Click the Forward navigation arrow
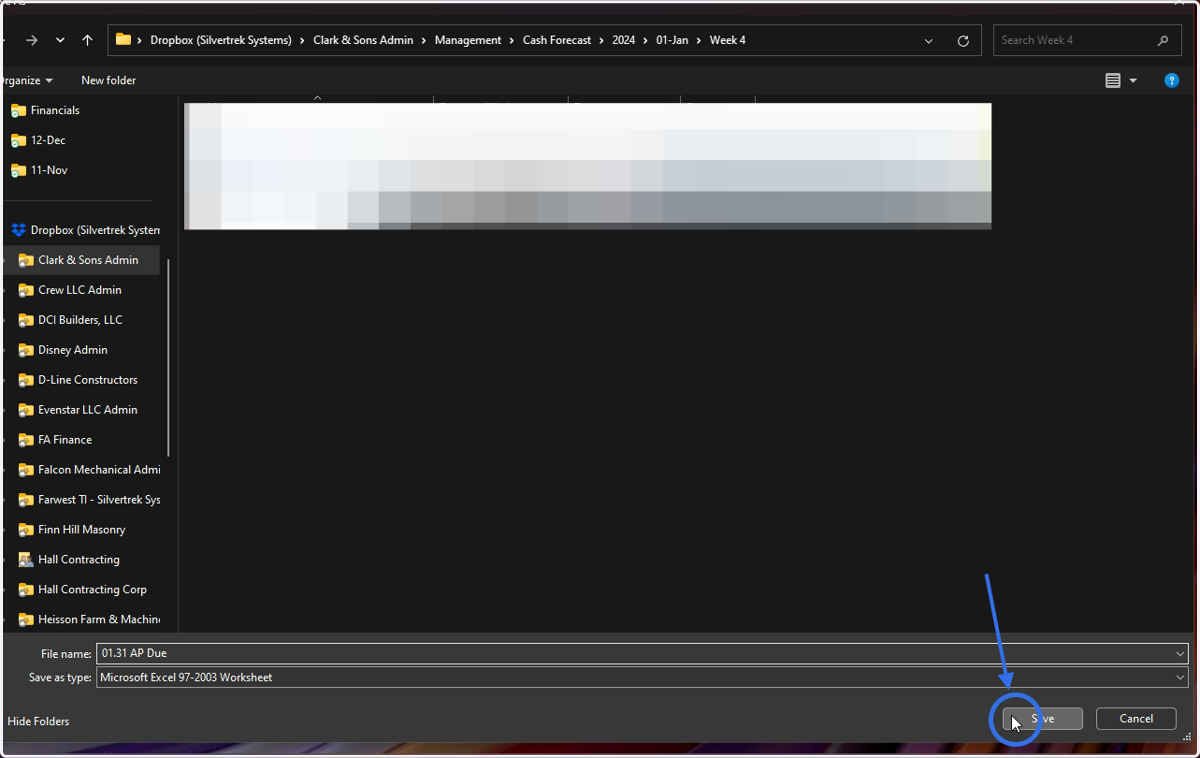Image resolution: width=1200 pixels, height=758 pixels. (x=32, y=40)
